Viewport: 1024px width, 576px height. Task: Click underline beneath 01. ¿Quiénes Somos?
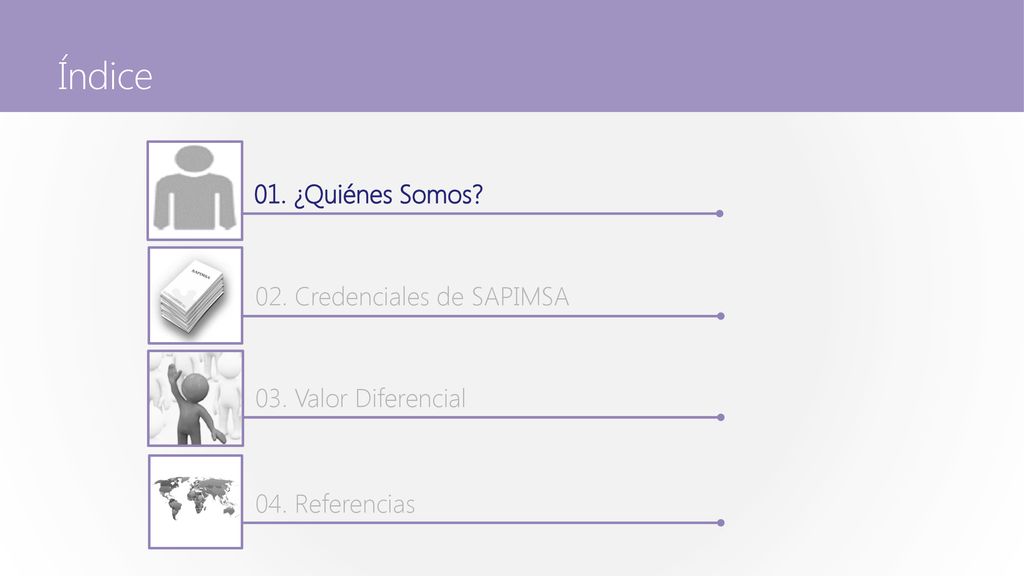click(x=480, y=214)
